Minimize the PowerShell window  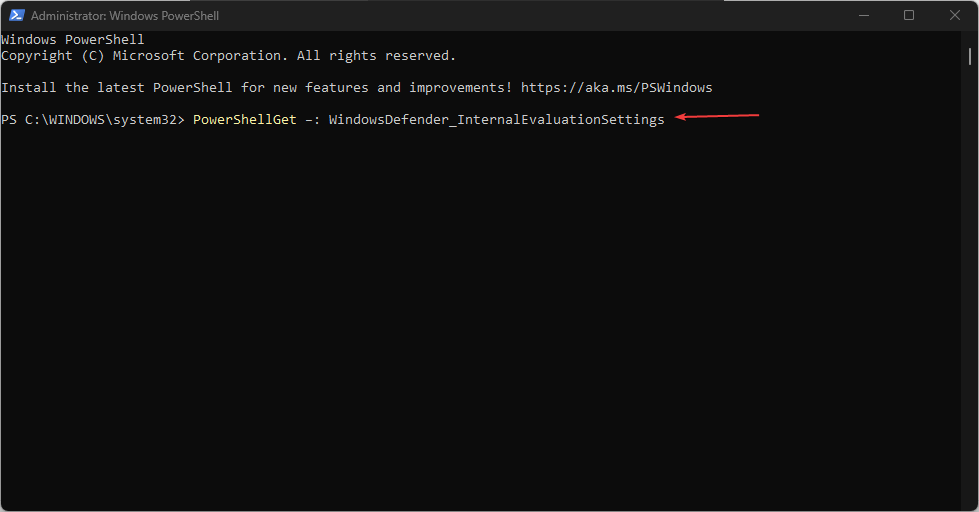(x=863, y=16)
